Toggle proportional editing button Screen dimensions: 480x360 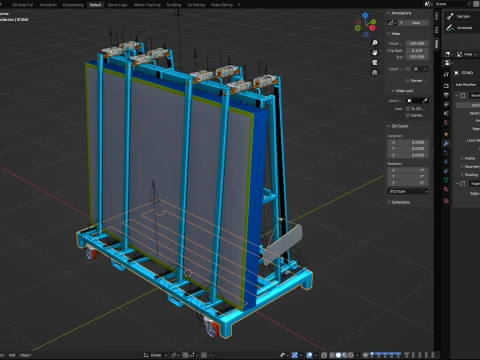click(x=204, y=355)
